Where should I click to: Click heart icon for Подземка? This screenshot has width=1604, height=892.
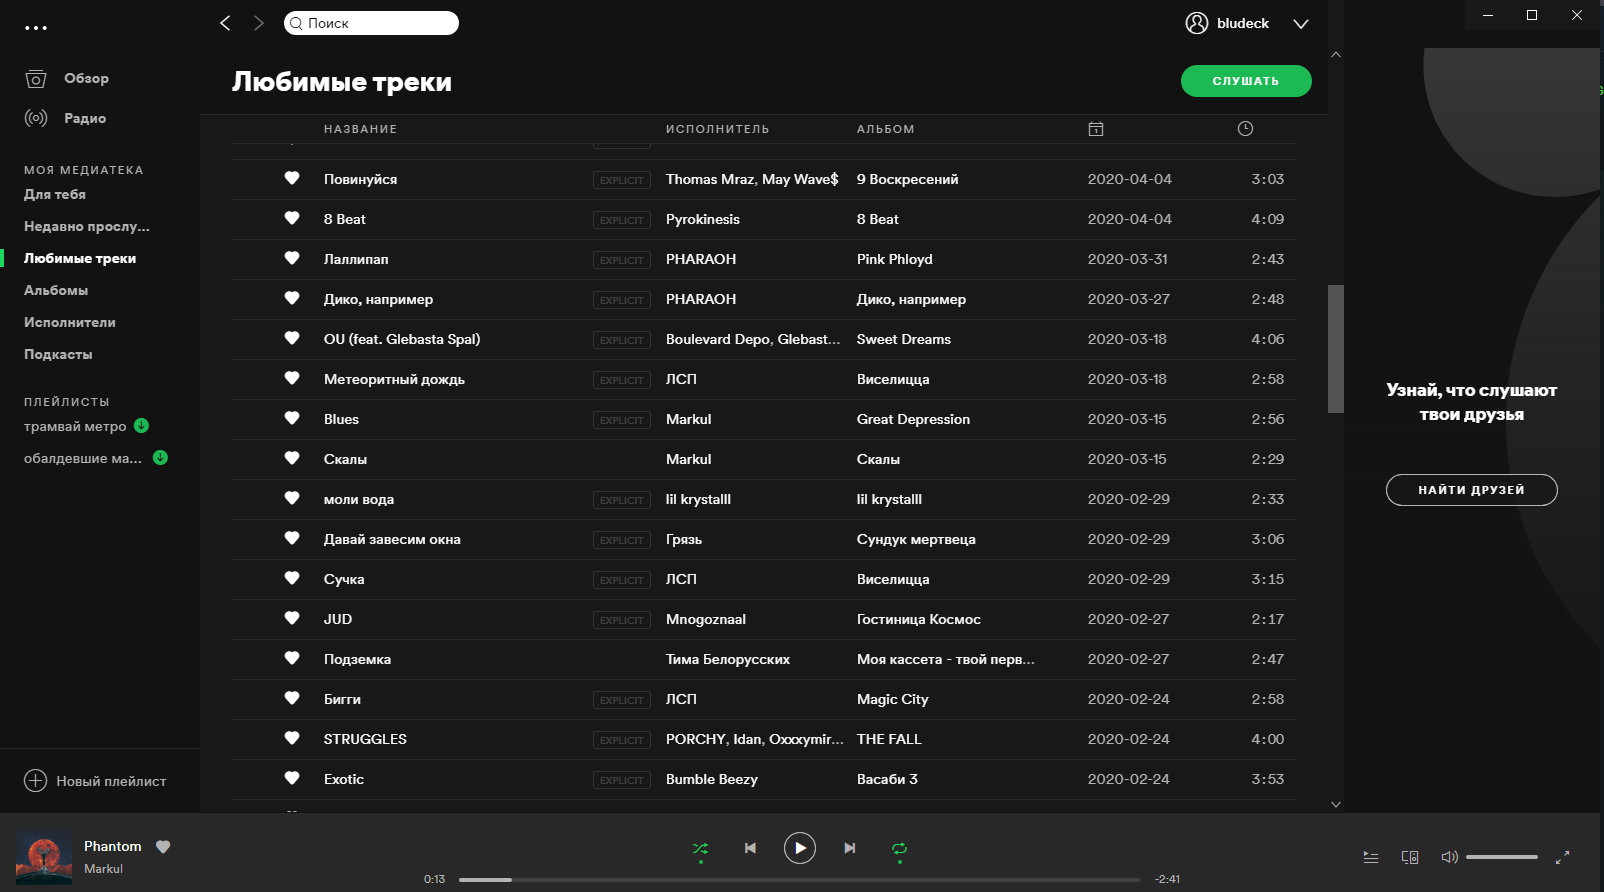coord(292,658)
